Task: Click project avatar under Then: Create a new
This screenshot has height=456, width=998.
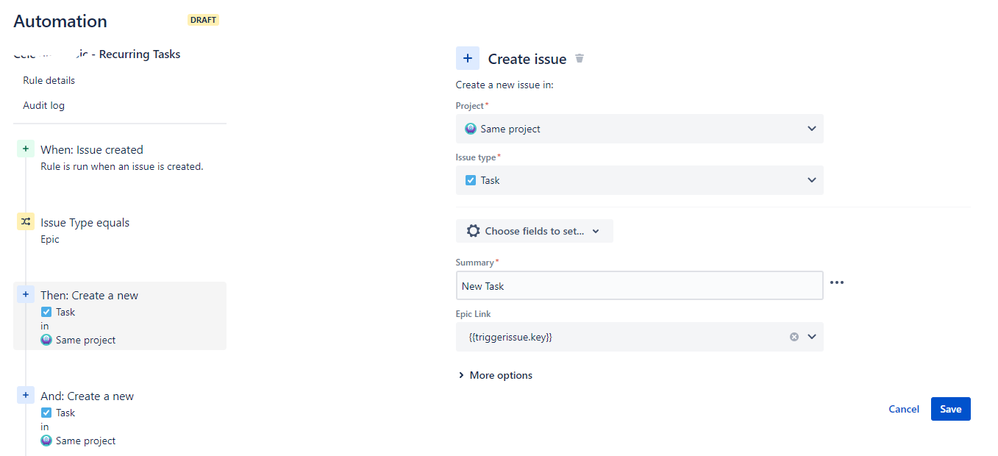Action: (x=46, y=340)
